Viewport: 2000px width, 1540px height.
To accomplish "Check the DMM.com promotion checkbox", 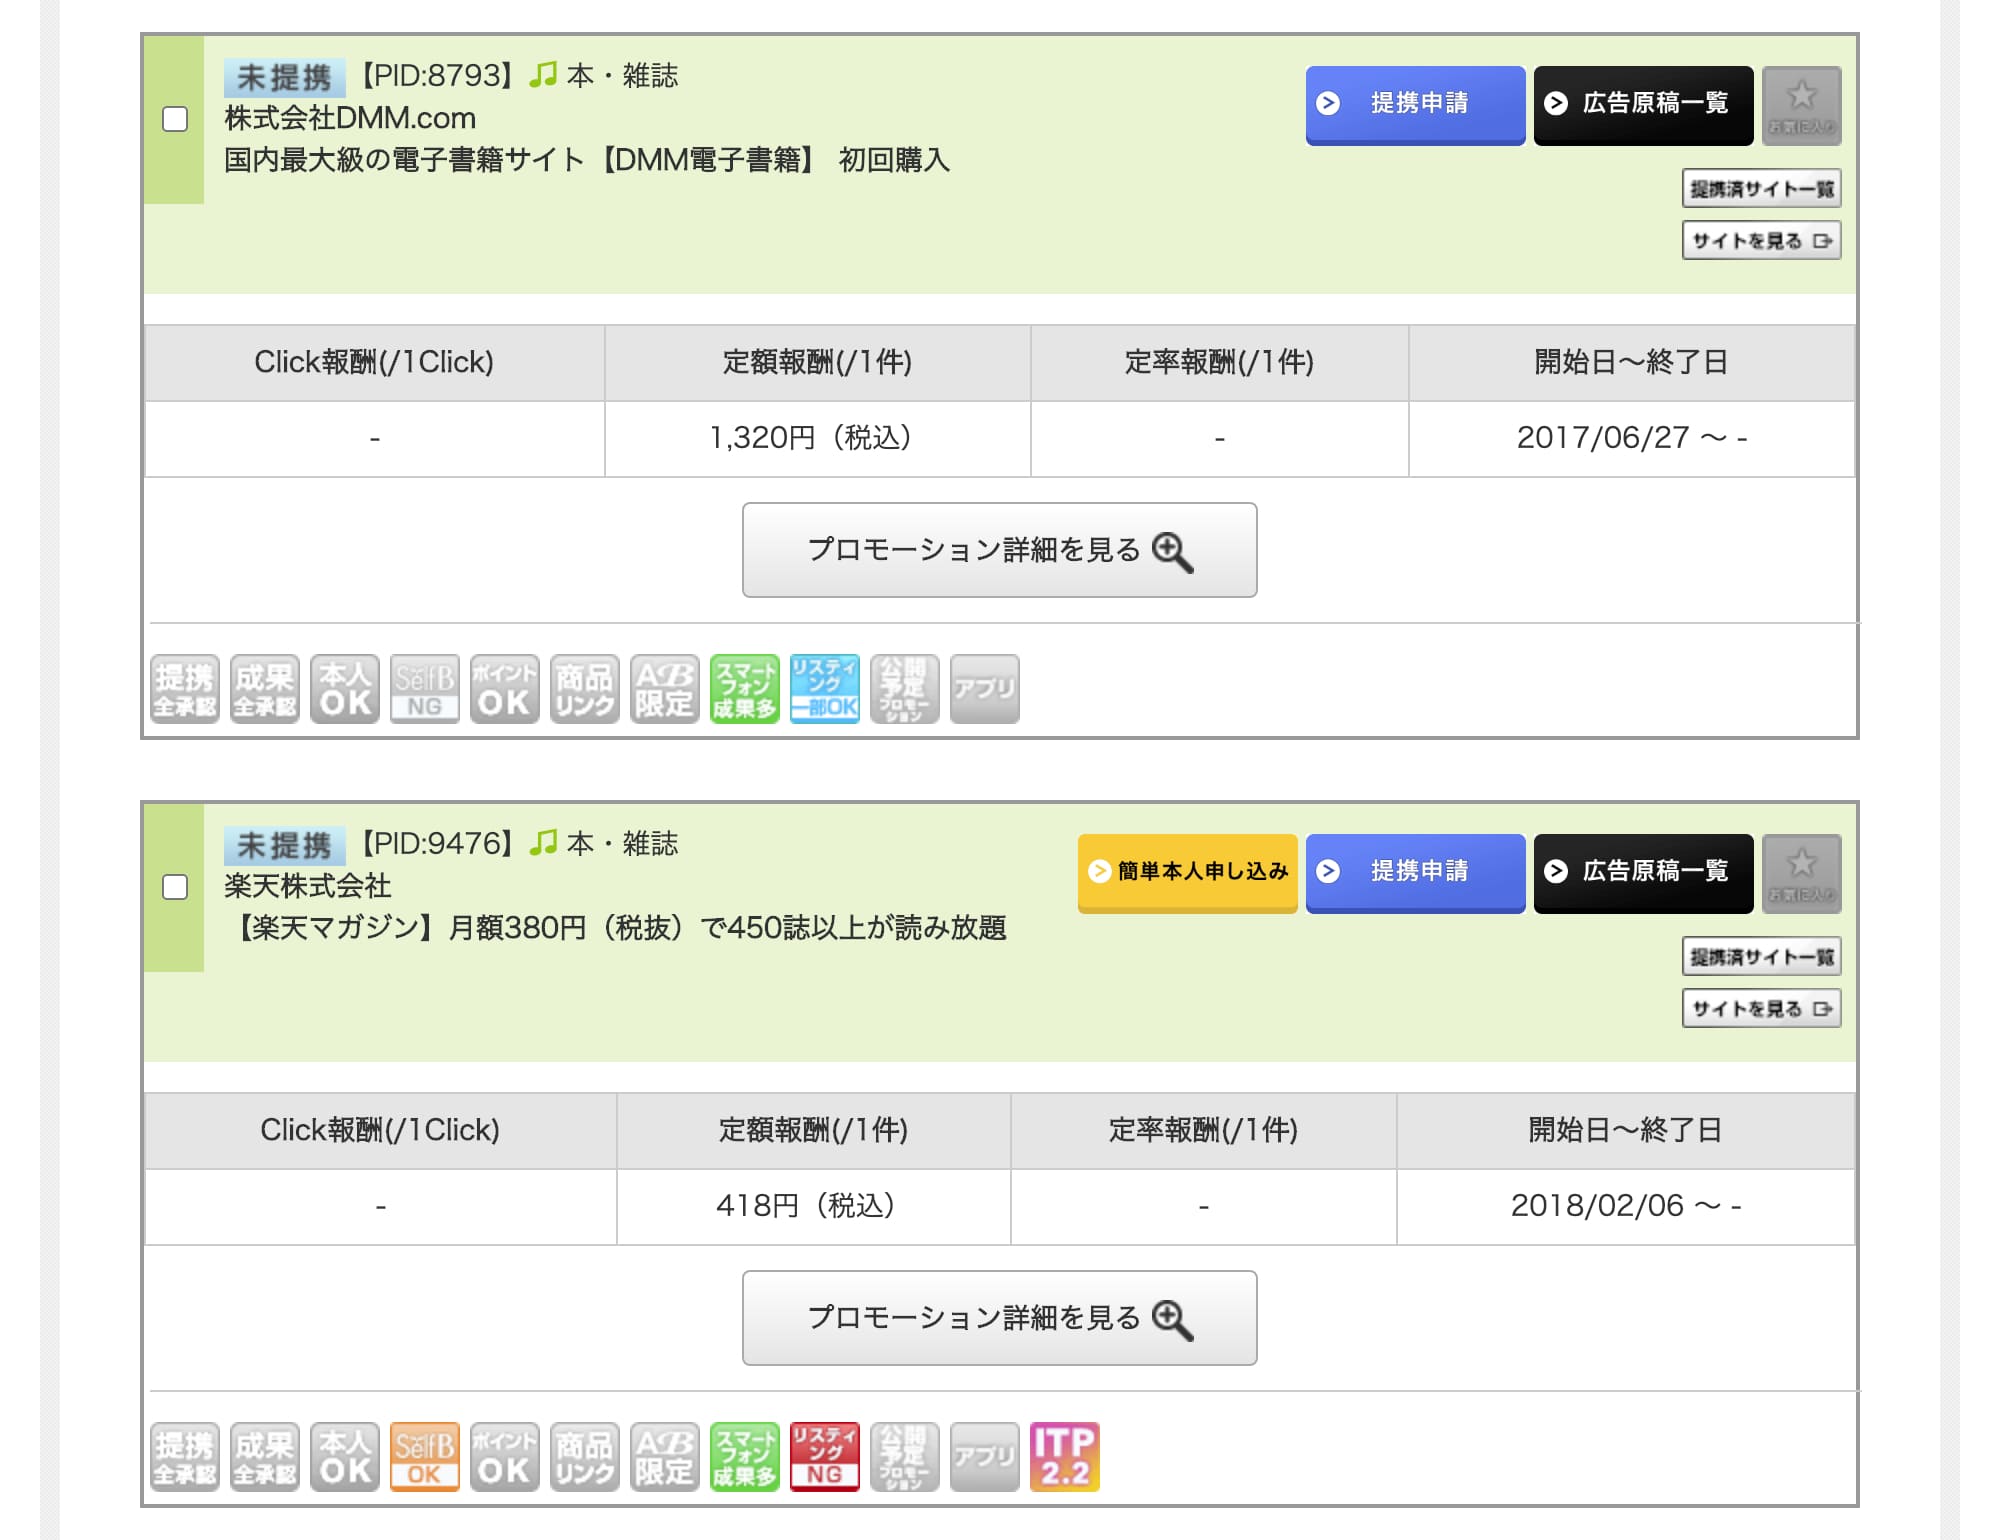I will [x=175, y=119].
